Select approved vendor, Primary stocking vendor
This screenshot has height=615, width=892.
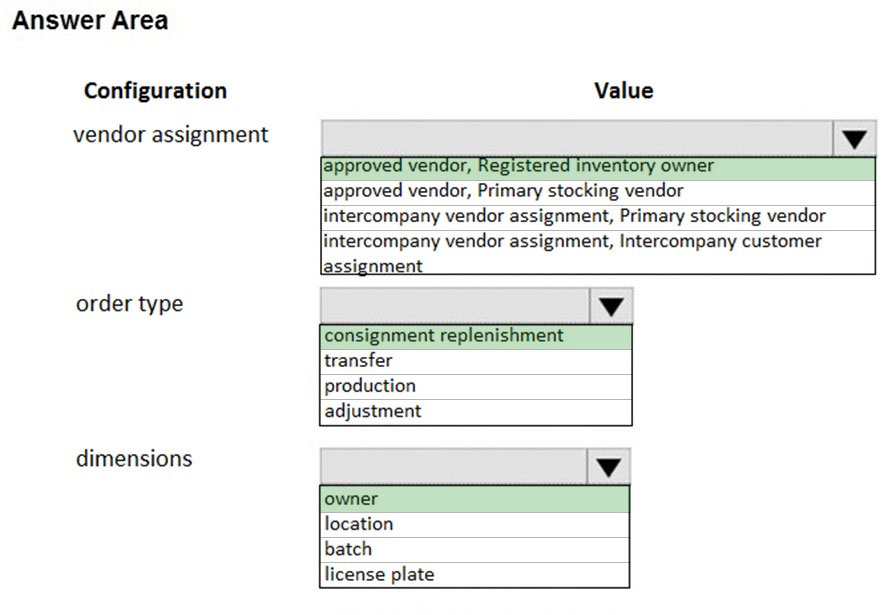click(x=598, y=192)
